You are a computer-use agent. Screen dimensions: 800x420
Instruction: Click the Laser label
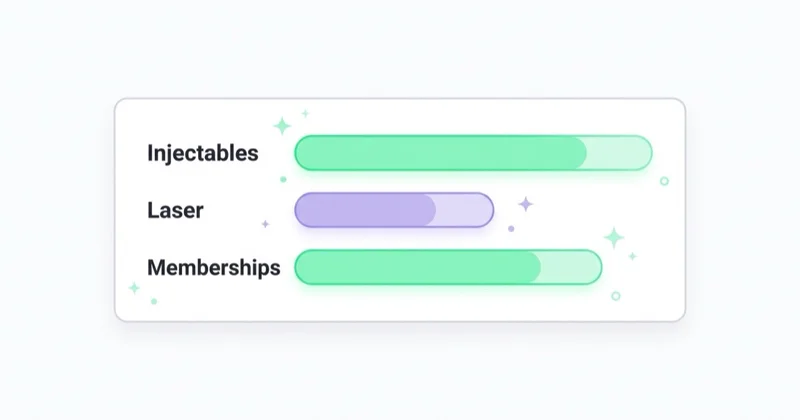tap(175, 210)
